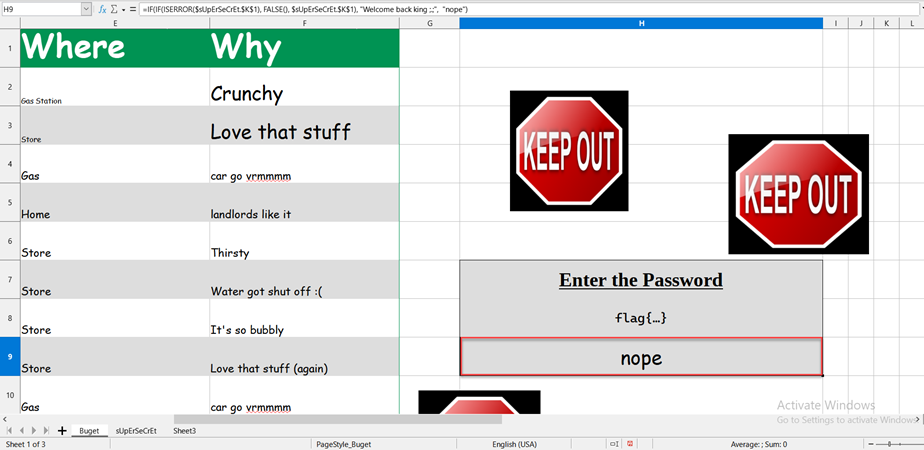Click the 'Sheet 1 of 3' status field
Viewport: 924px width, 450px height.
[25, 444]
